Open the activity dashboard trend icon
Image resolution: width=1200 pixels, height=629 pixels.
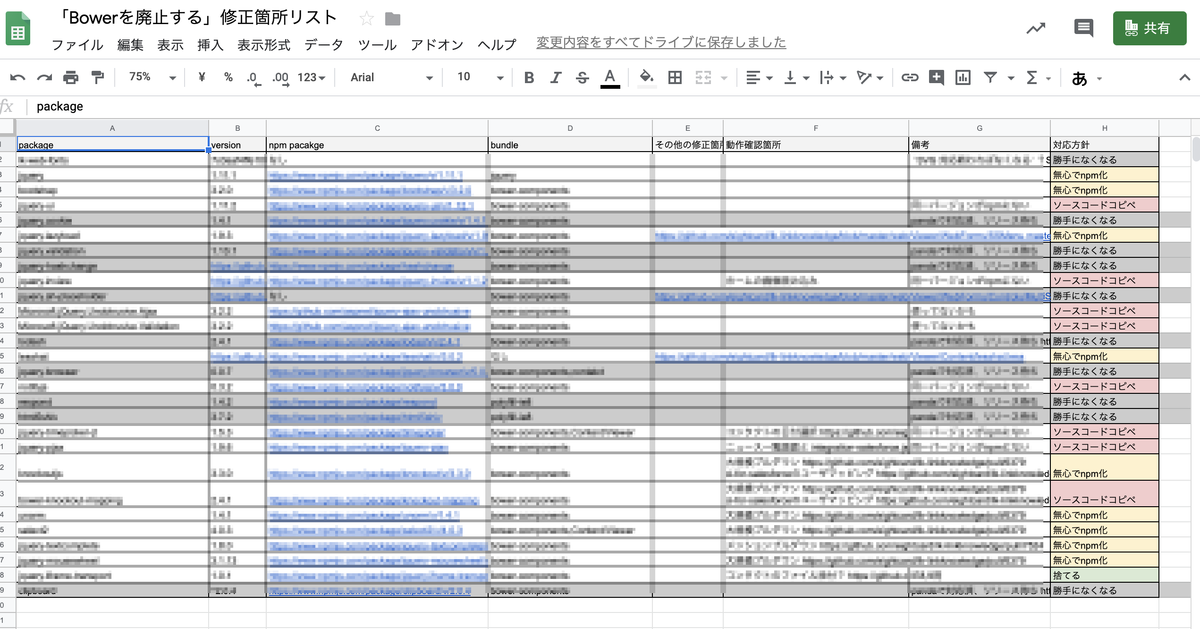click(x=1036, y=28)
